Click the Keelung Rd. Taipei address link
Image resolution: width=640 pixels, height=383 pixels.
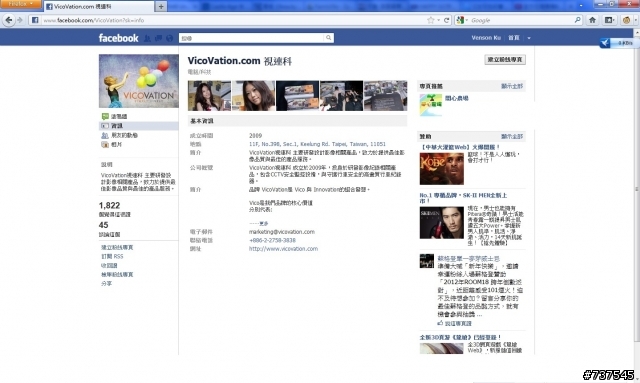(317, 144)
